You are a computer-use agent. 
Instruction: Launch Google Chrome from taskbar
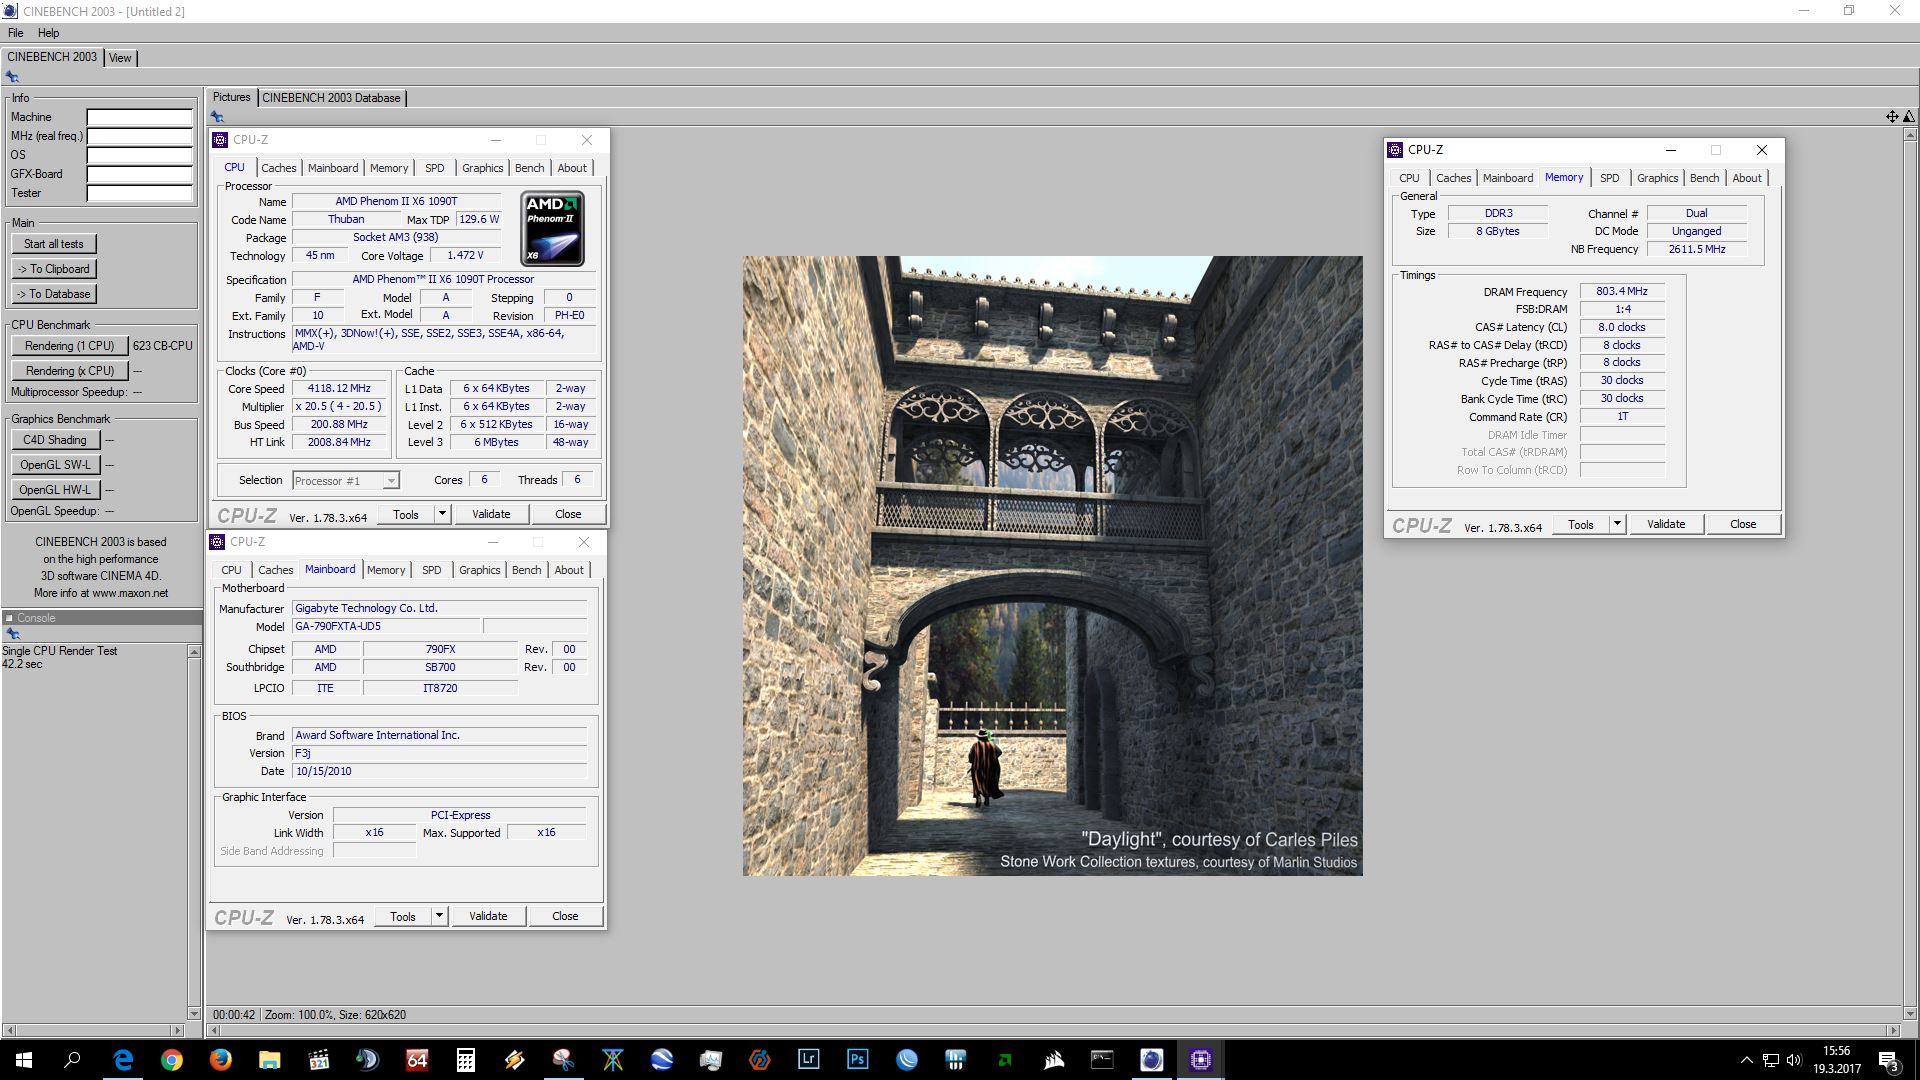172,1060
